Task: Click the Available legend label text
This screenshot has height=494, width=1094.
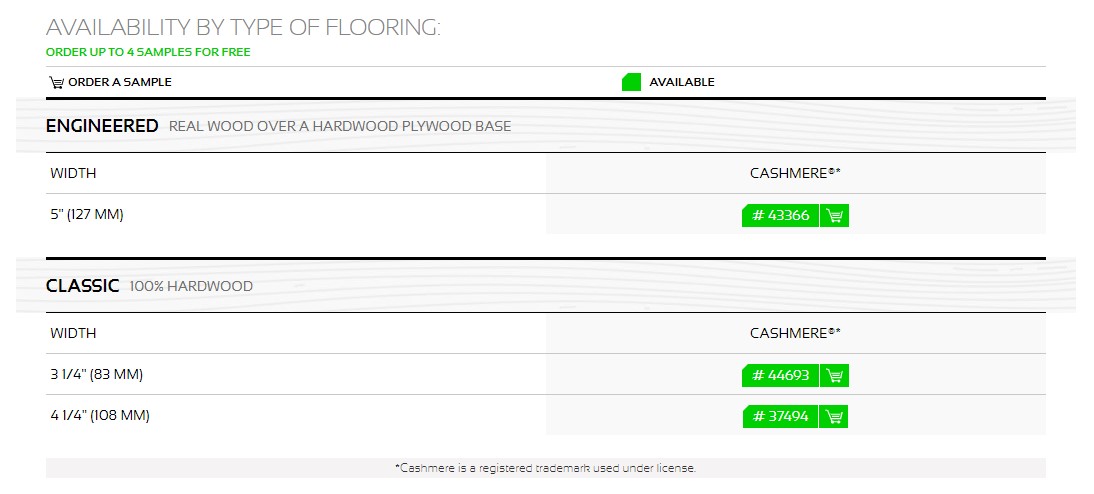Action: (682, 82)
